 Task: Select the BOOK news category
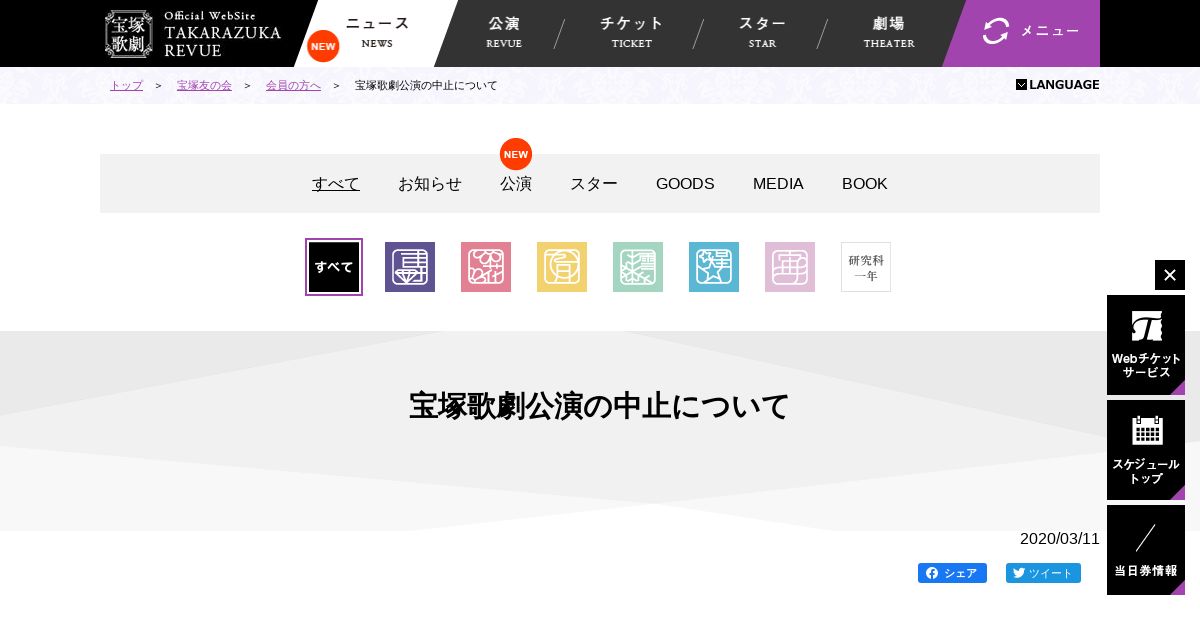pyautogui.click(x=865, y=184)
